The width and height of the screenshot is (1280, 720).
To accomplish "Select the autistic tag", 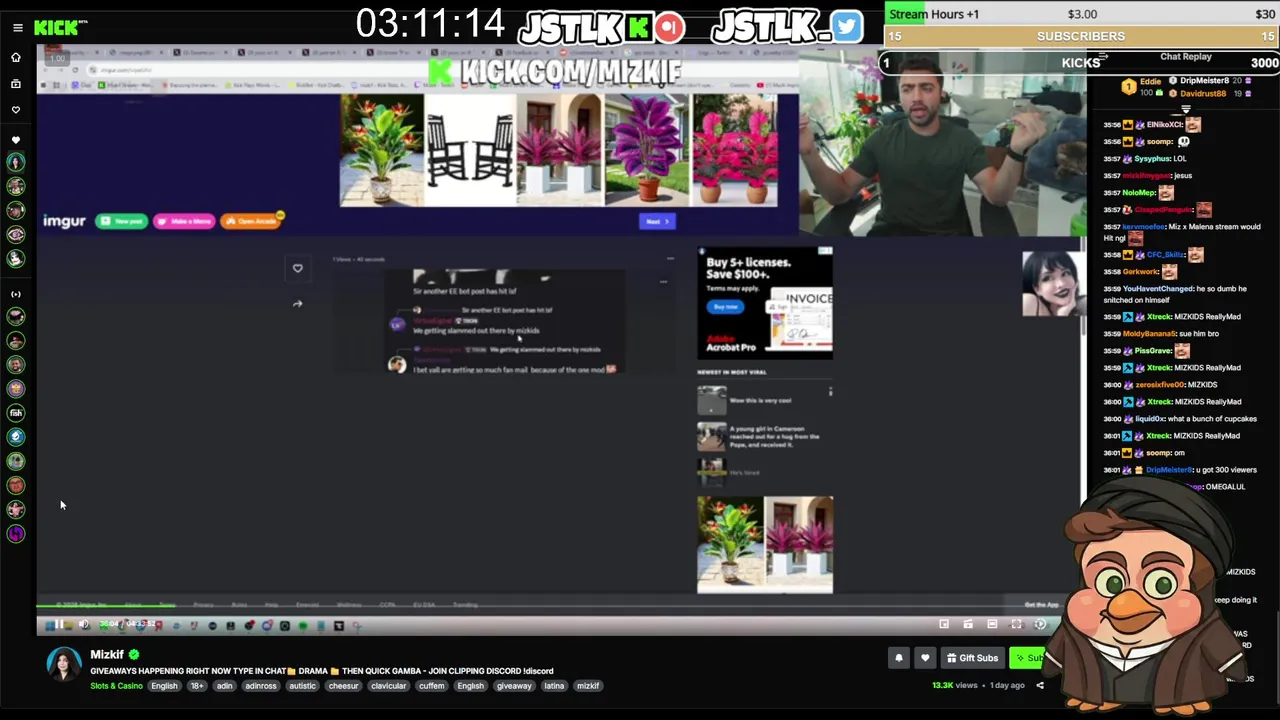I will coord(302,686).
